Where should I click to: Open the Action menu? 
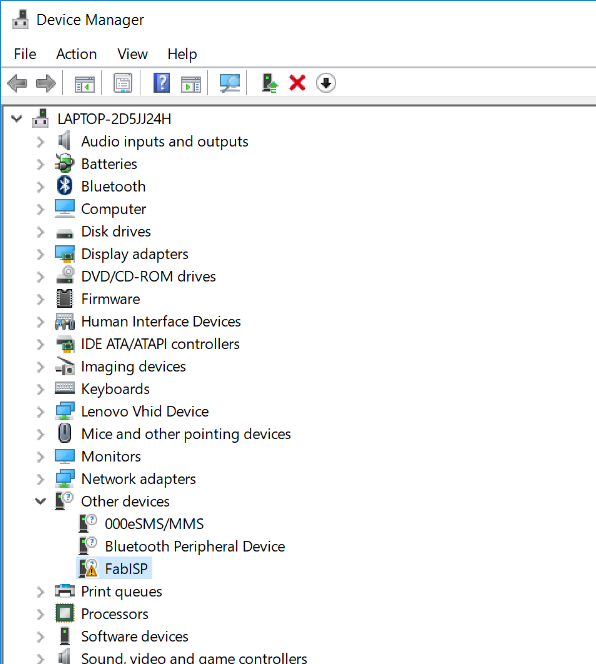[77, 54]
